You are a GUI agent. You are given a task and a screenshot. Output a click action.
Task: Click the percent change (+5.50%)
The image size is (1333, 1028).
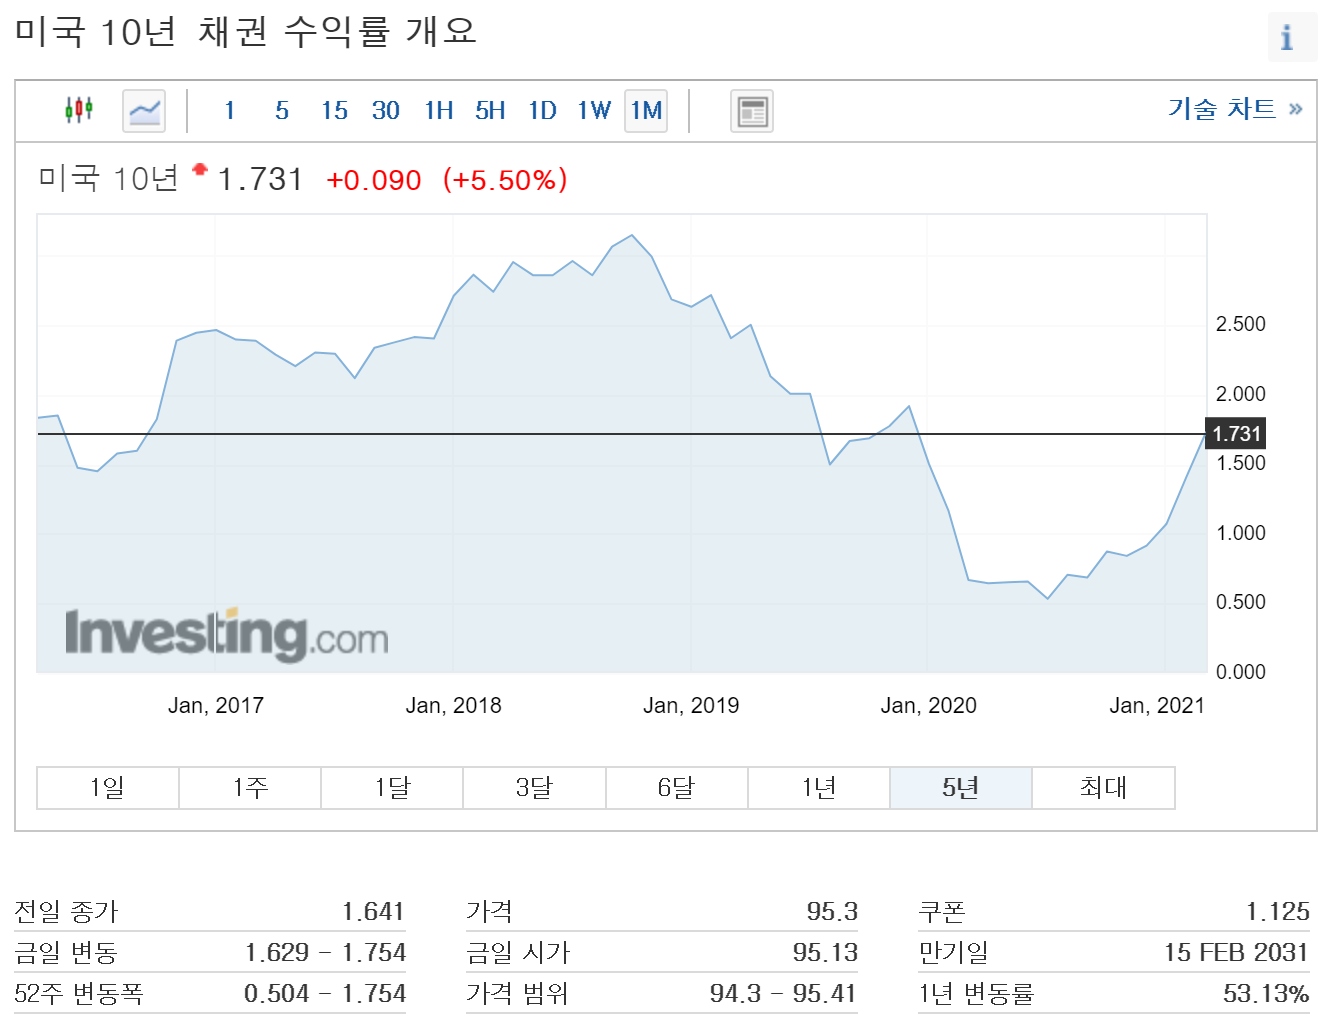coord(505,180)
